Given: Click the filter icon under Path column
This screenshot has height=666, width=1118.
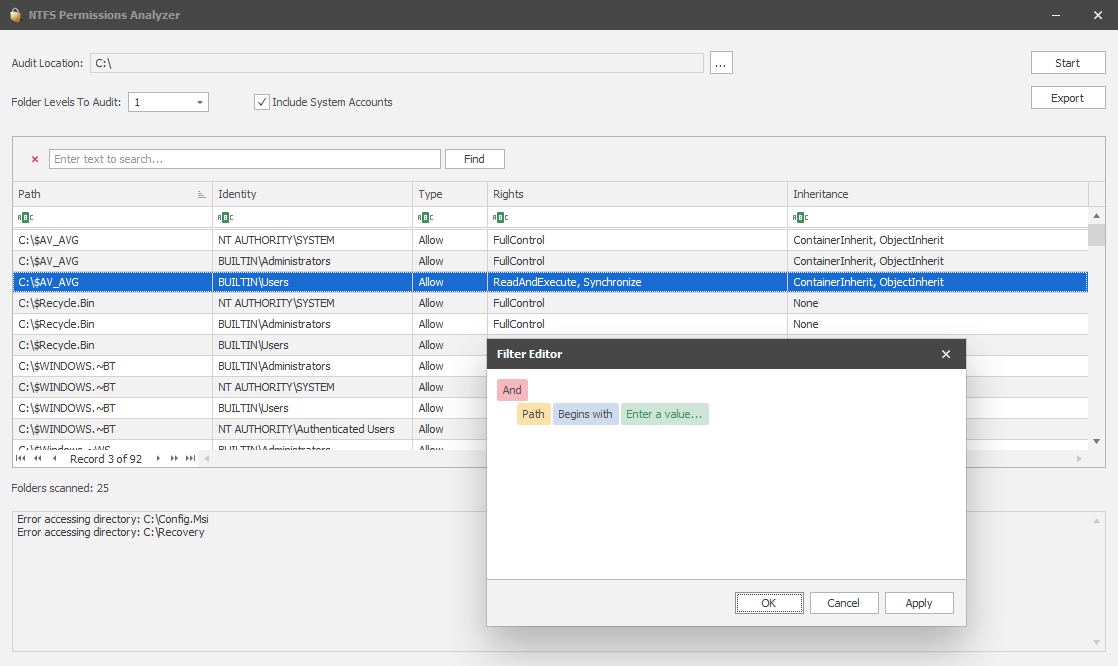Looking at the screenshot, I should coord(26,217).
